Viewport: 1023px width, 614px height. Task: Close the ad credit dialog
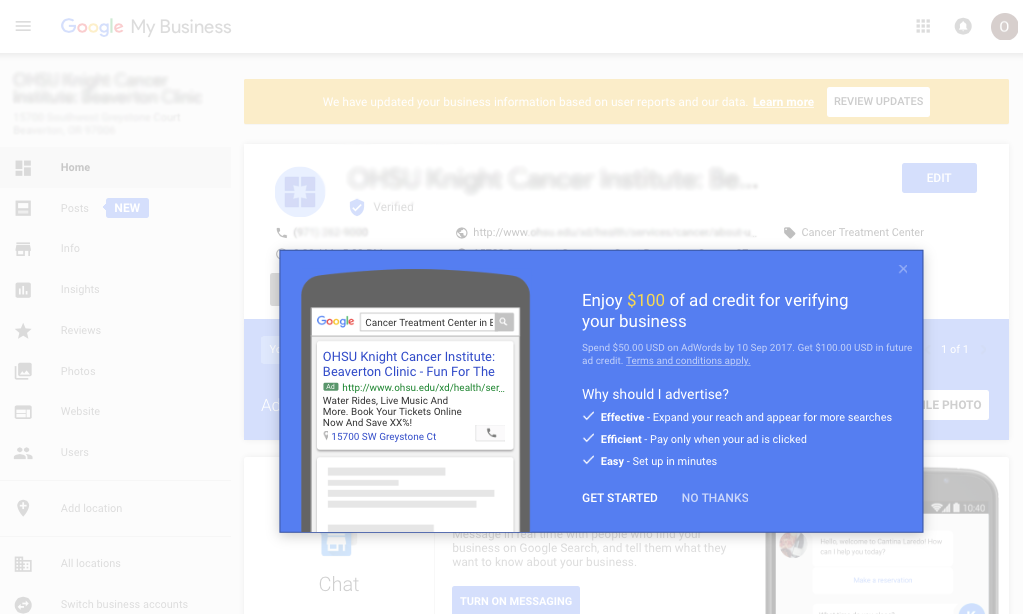[x=903, y=269]
